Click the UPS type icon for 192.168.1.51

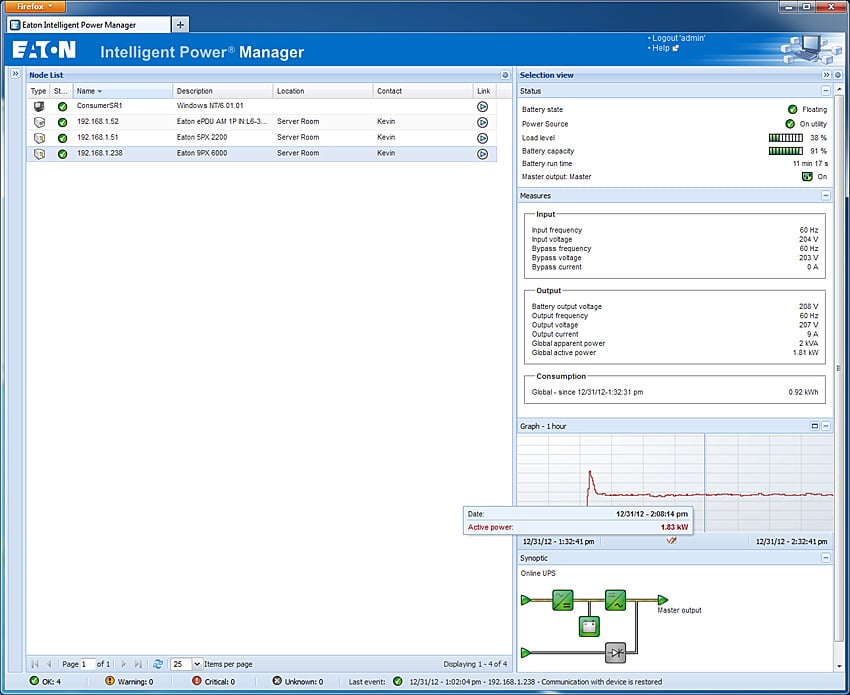[x=39, y=138]
